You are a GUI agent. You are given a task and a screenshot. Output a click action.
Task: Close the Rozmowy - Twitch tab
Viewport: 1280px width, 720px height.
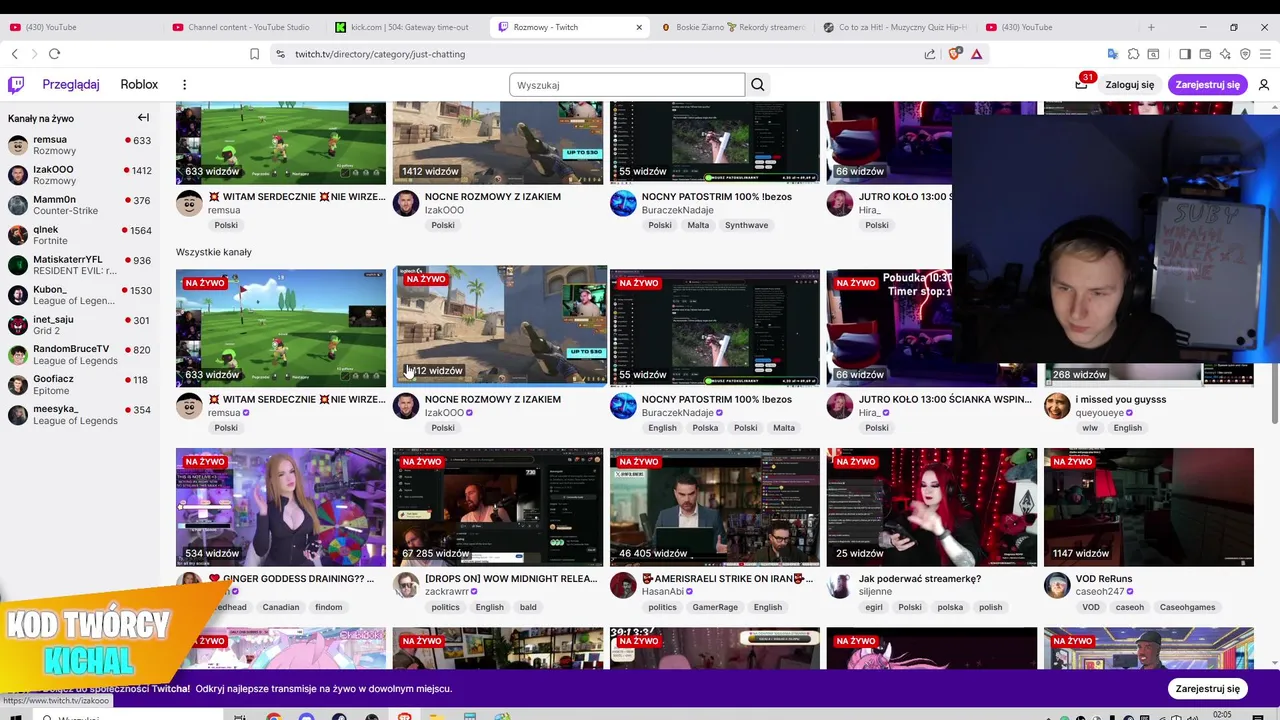[x=639, y=27]
